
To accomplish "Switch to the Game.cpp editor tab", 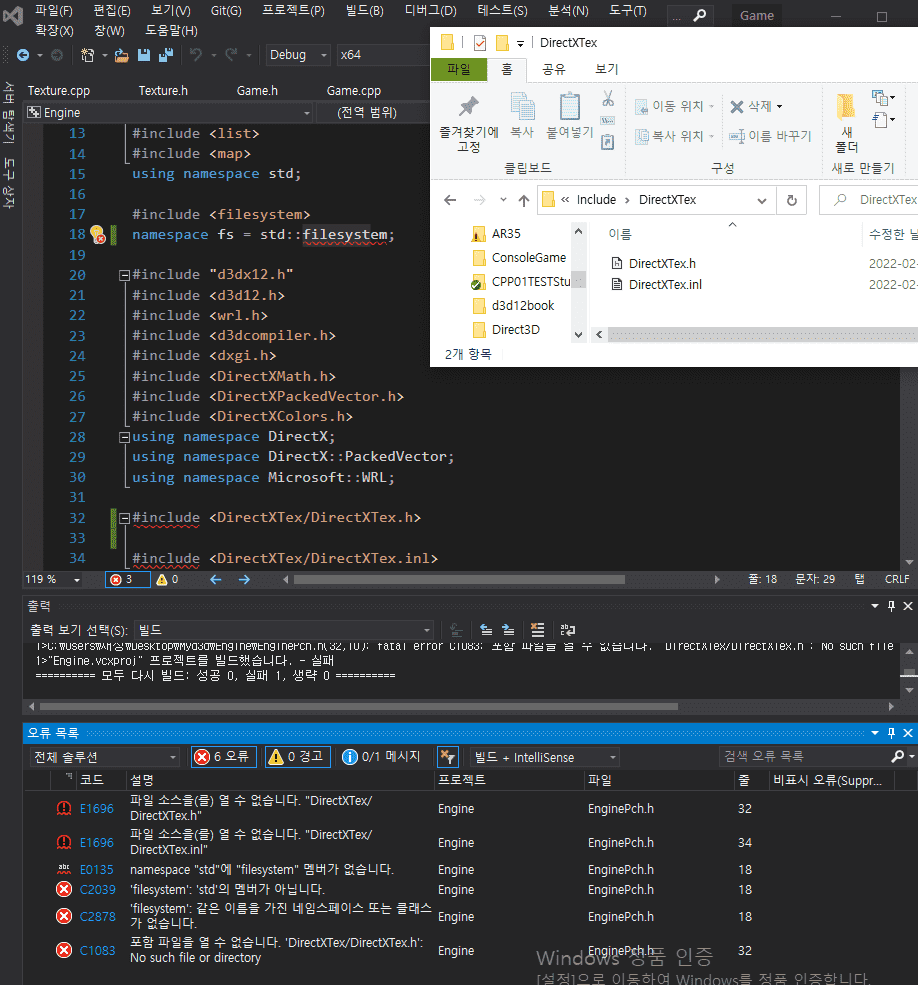I will (x=354, y=91).
